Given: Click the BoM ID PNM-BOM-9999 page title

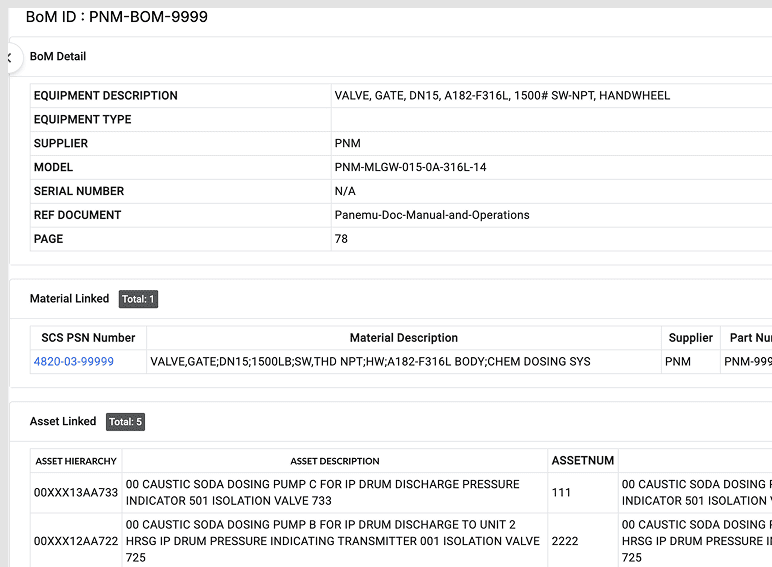Looking at the screenshot, I should 117,17.
